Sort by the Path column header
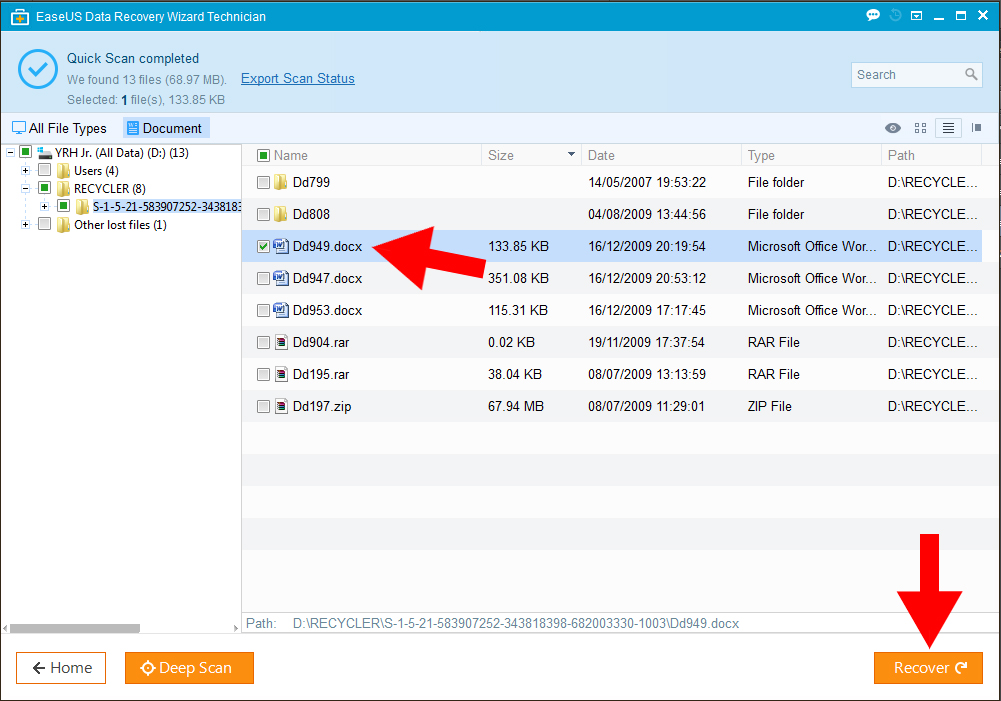The width and height of the screenshot is (1001, 701). [x=901, y=155]
